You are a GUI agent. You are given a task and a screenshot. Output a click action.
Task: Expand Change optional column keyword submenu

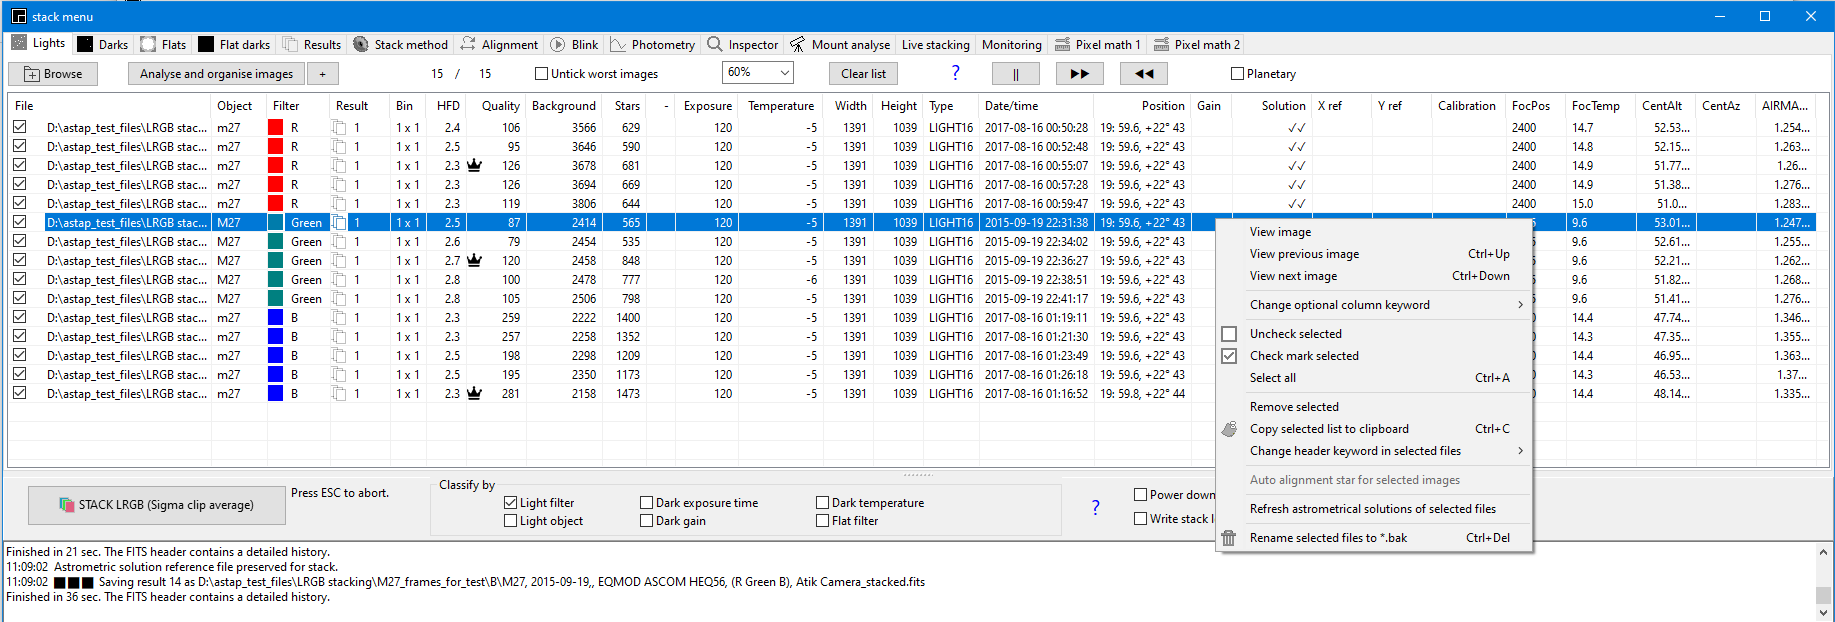coord(1374,305)
